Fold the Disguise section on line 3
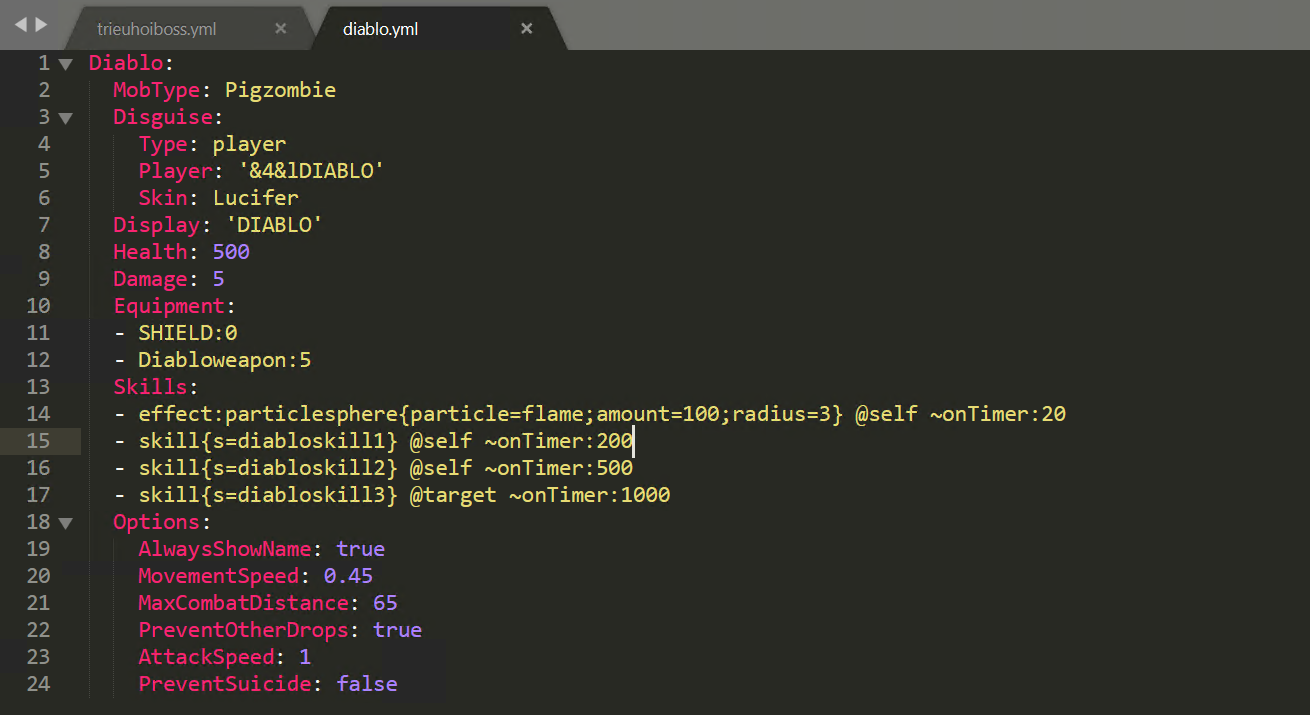The image size is (1310, 715). (x=66, y=118)
